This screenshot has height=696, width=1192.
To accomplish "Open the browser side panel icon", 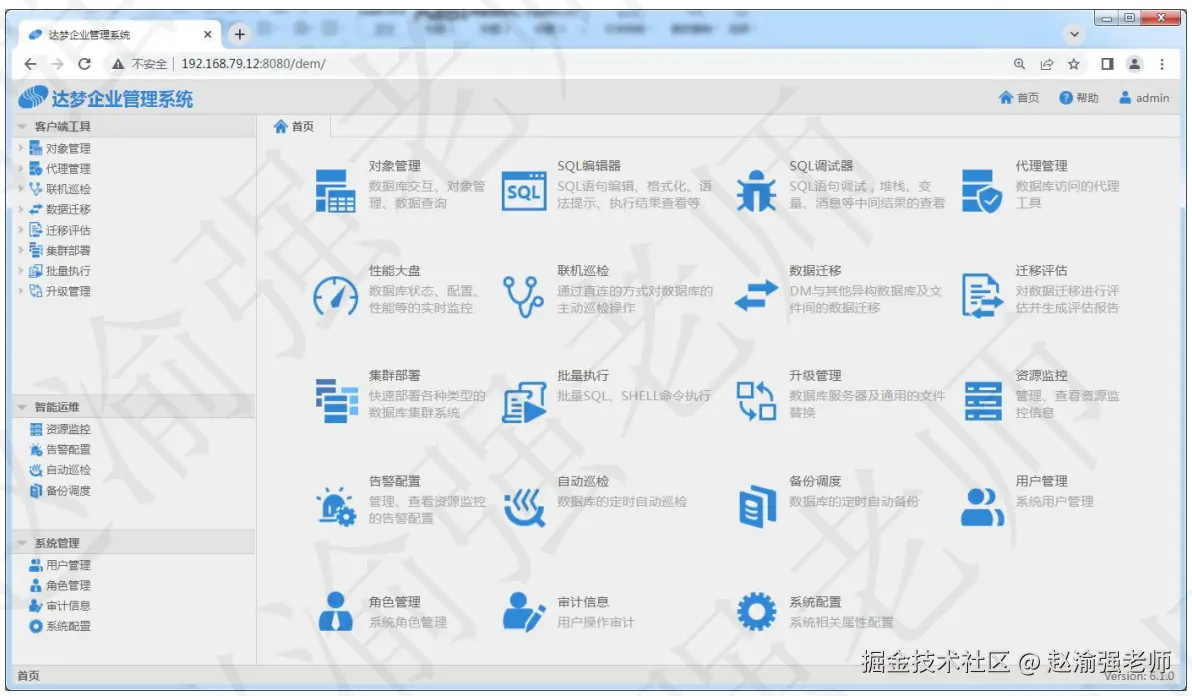I will (1107, 64).
